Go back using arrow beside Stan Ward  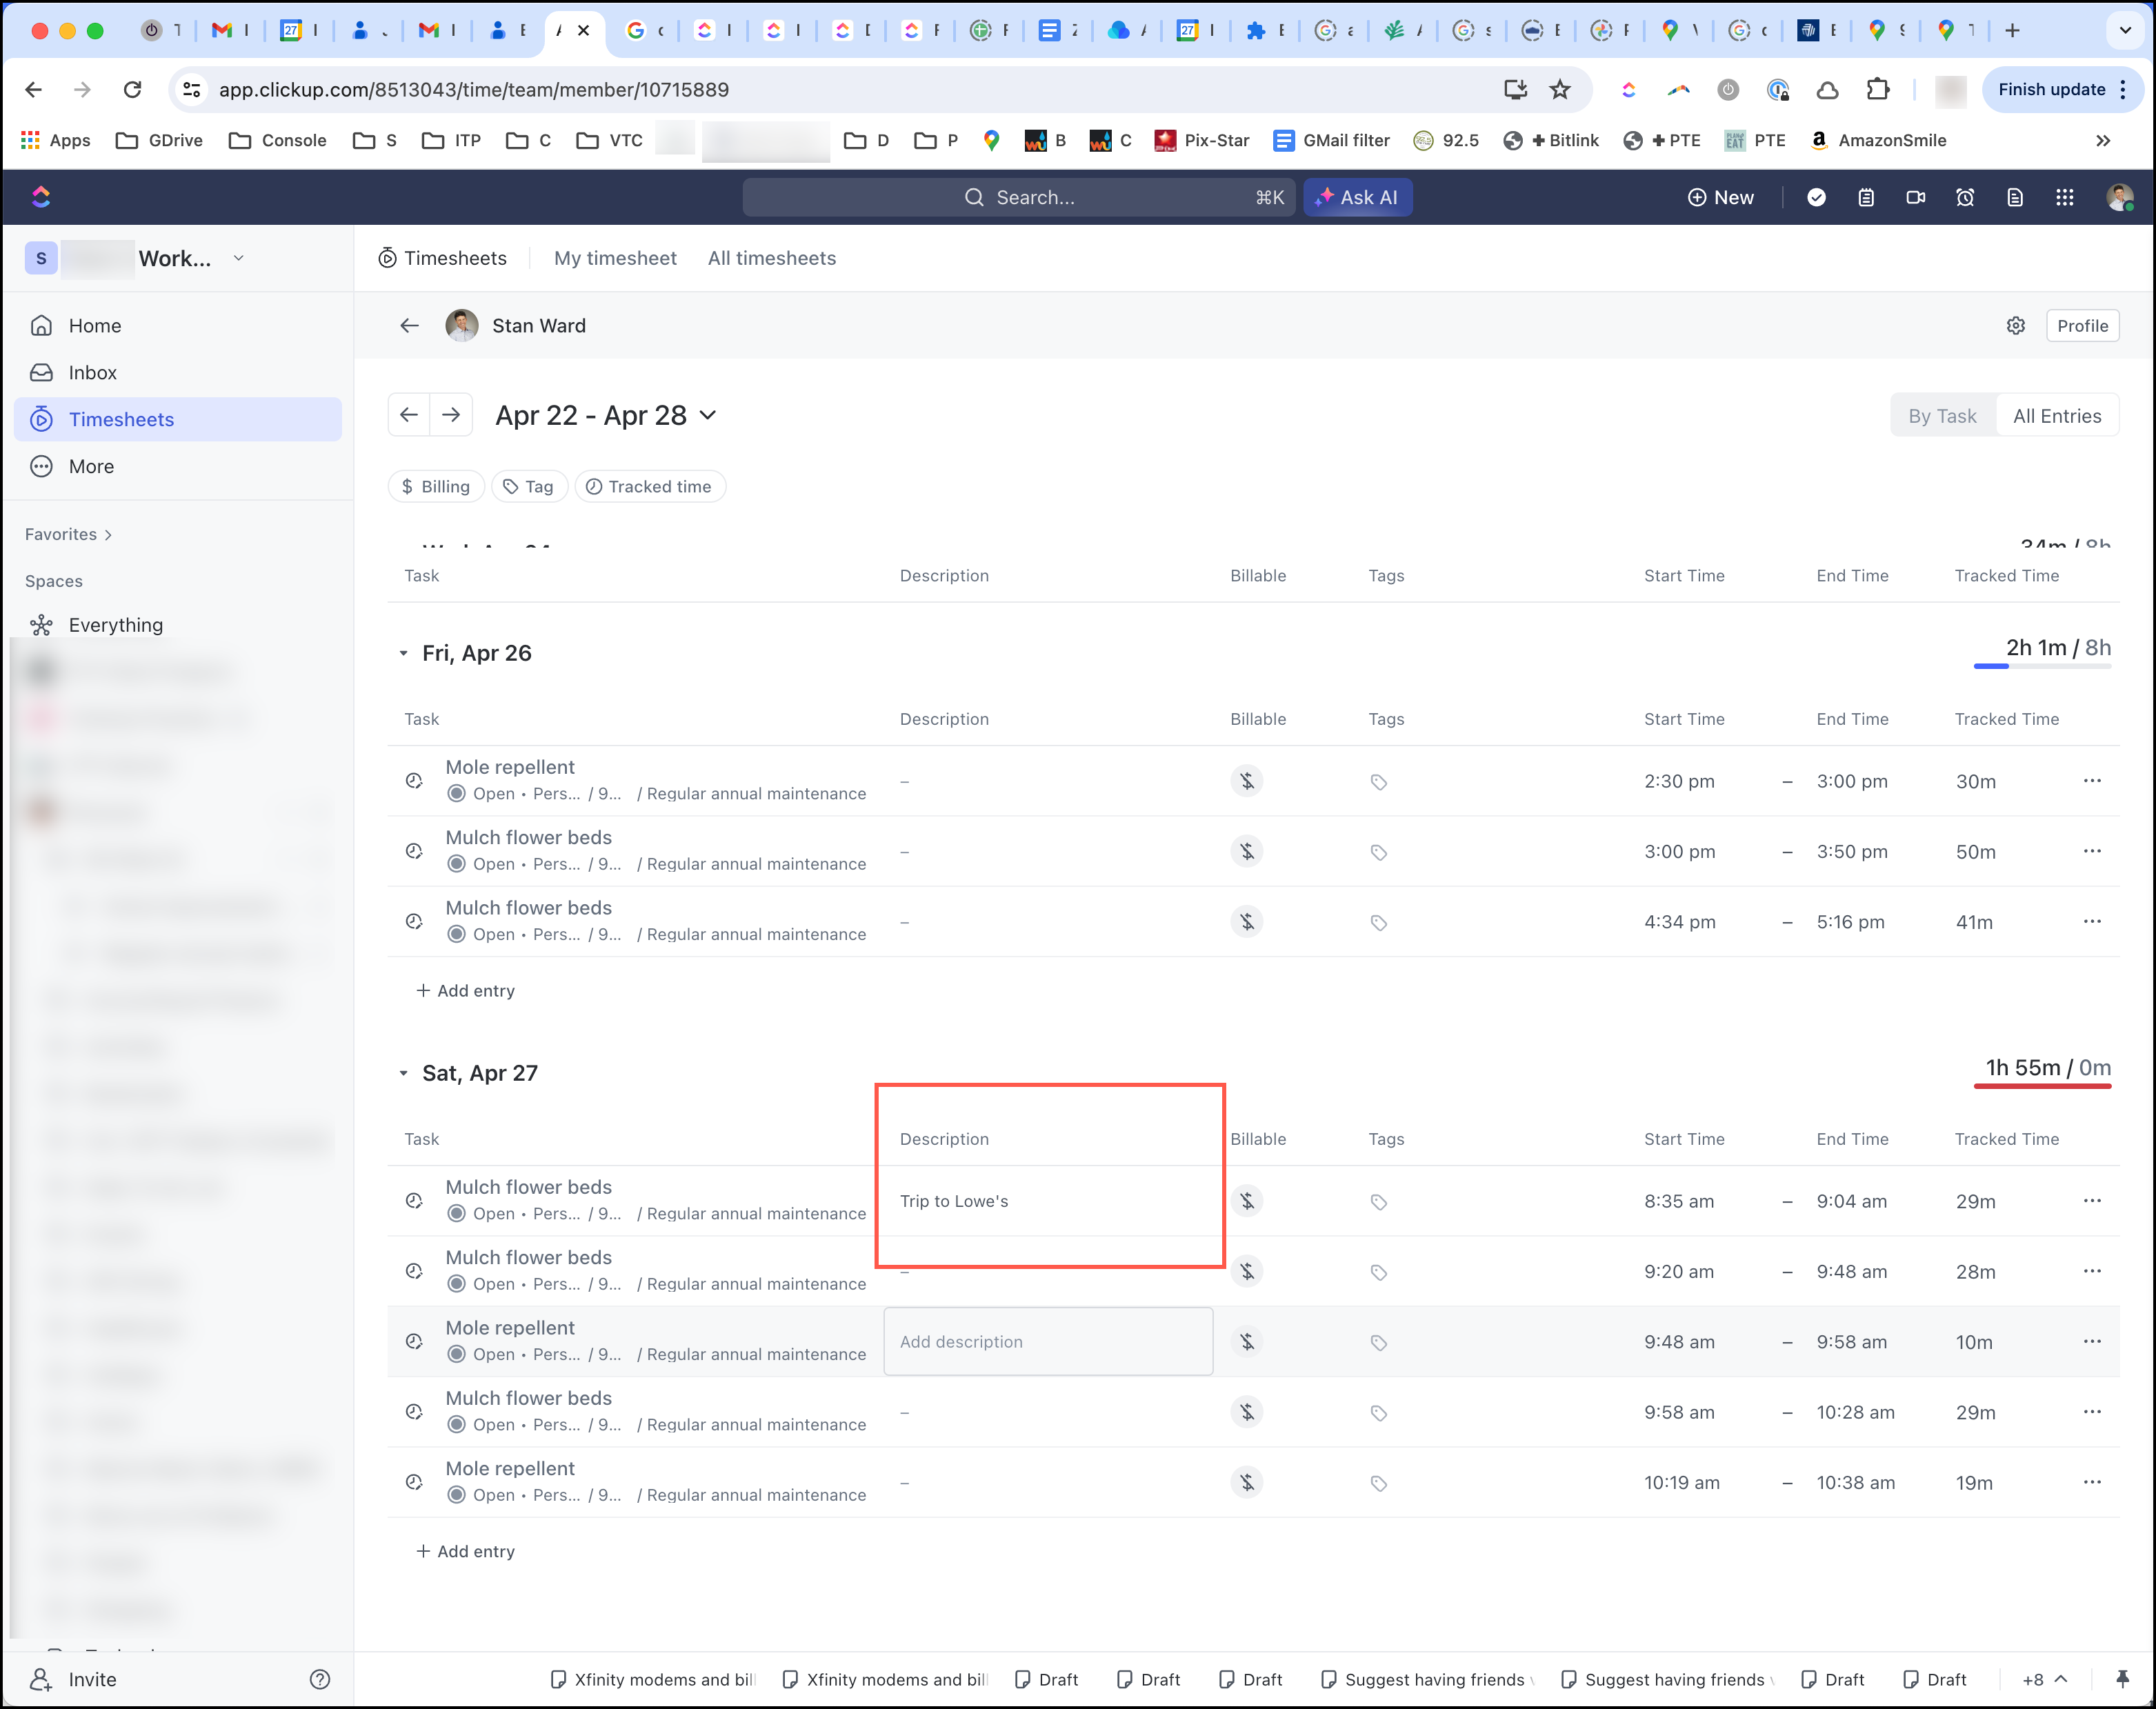pyautogui.click(x=409, y=325)
